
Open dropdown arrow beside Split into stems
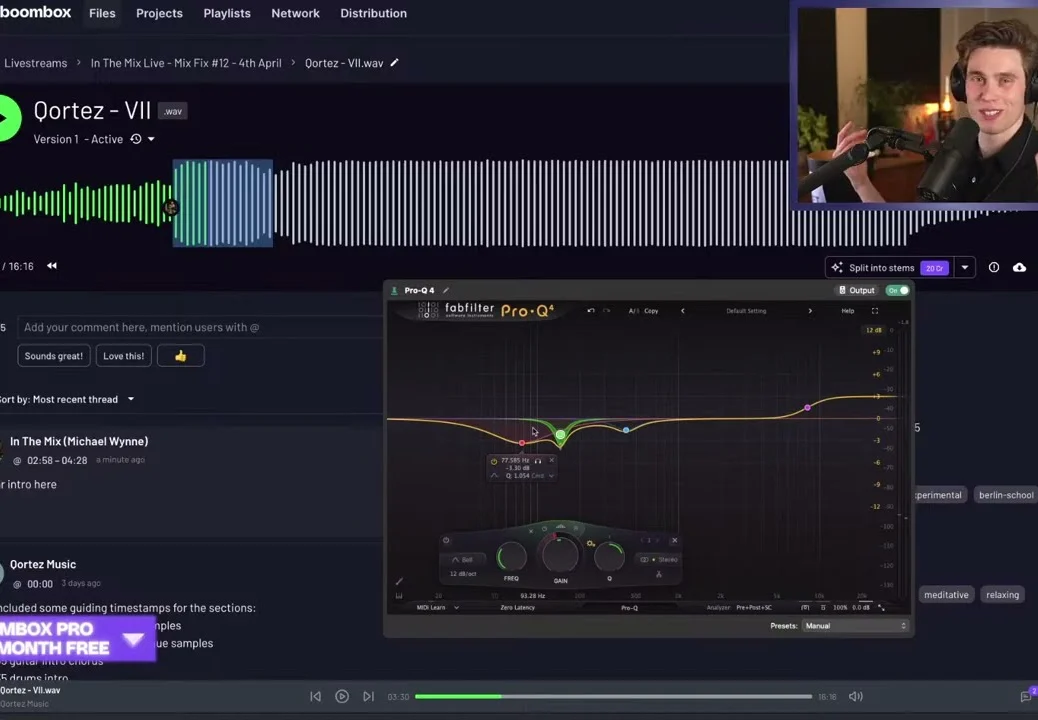965,267
